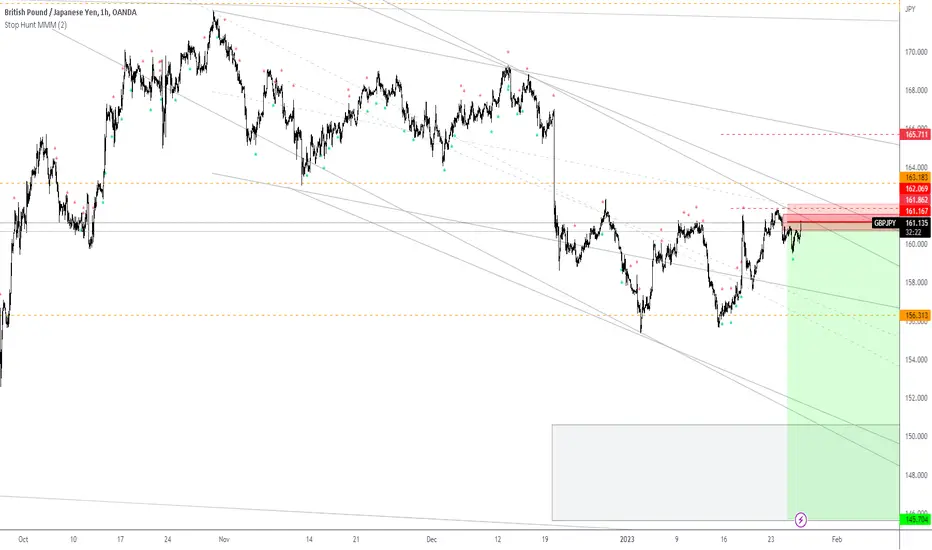Click the 154.000 price axis label
Screen dimensions: 932x550
[x=917, y=360]
